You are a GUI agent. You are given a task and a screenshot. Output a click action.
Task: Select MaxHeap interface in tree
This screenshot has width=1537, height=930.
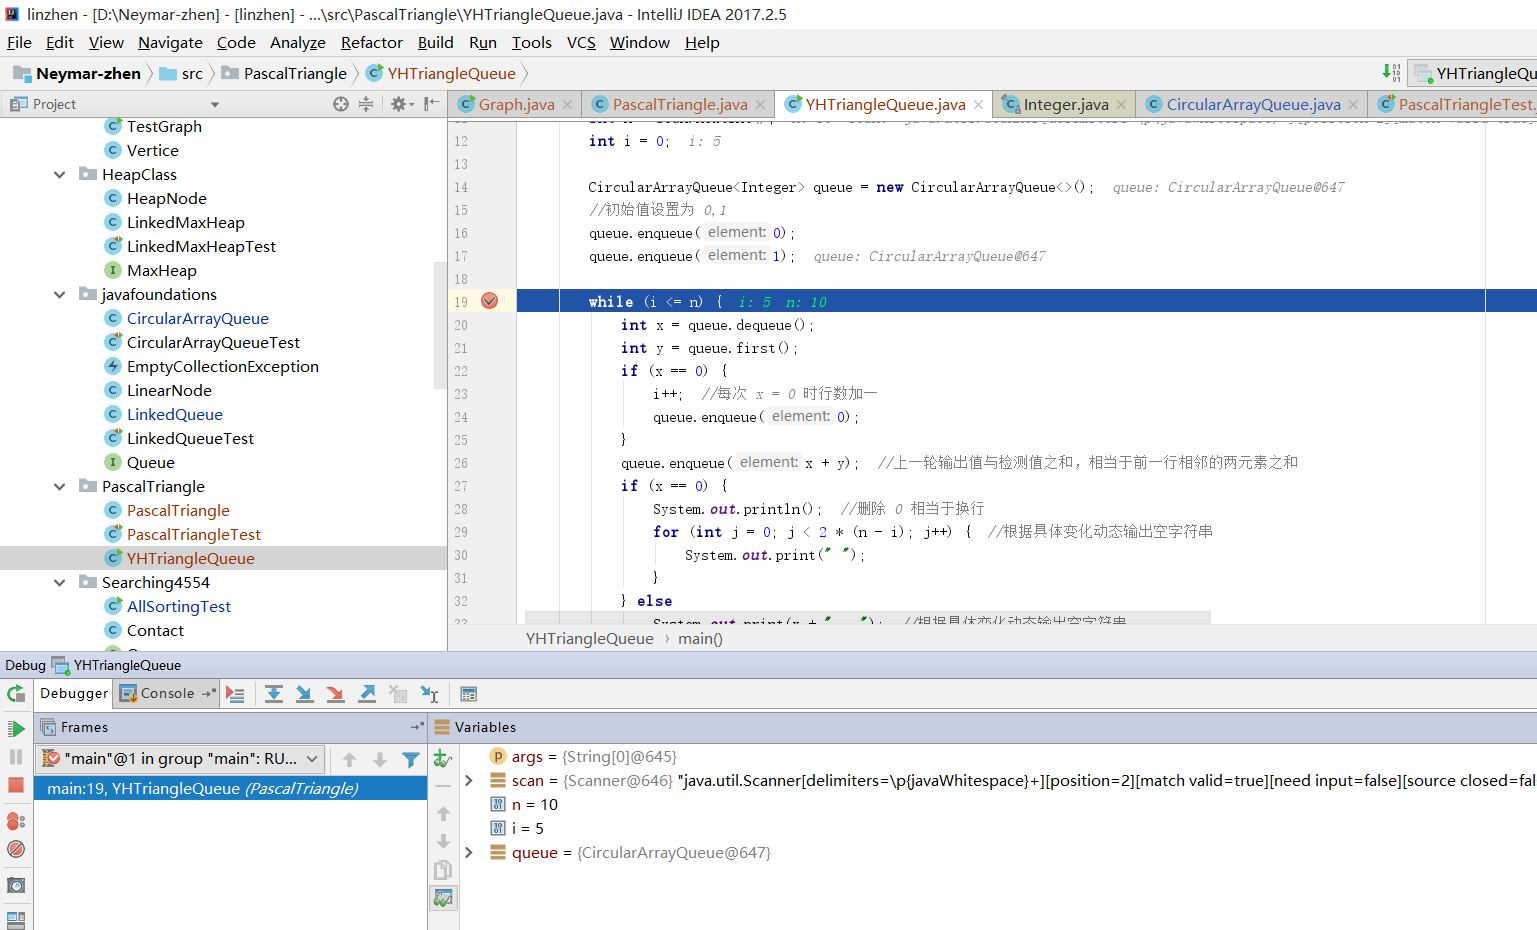coord(161,270)
